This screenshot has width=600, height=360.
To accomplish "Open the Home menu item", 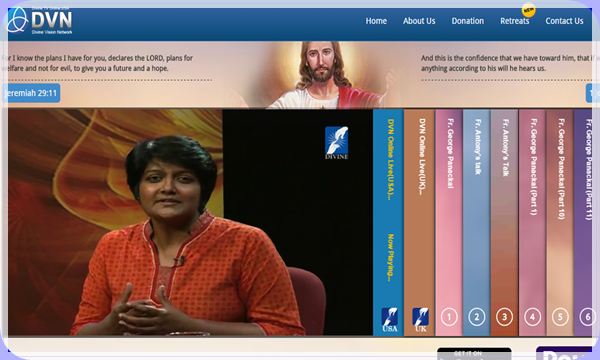I will point(376,21).
